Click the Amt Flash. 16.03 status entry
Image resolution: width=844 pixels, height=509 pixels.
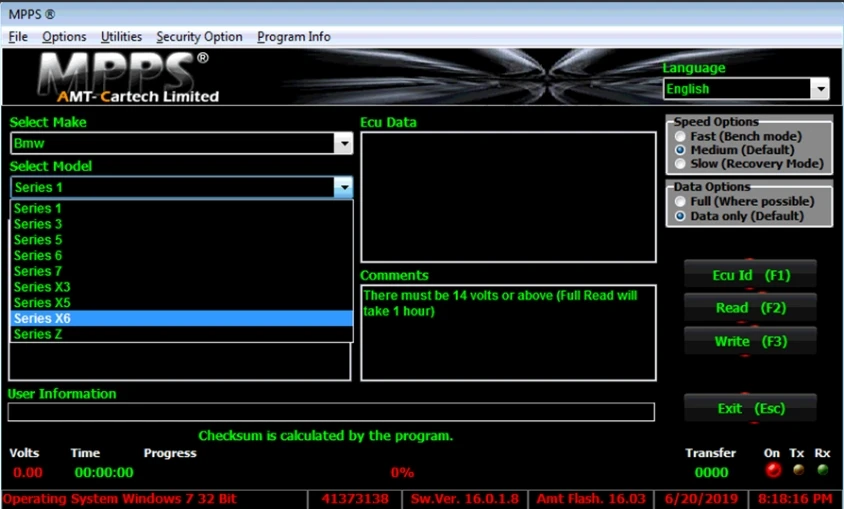pyautogui.click(x=591, y=499)
